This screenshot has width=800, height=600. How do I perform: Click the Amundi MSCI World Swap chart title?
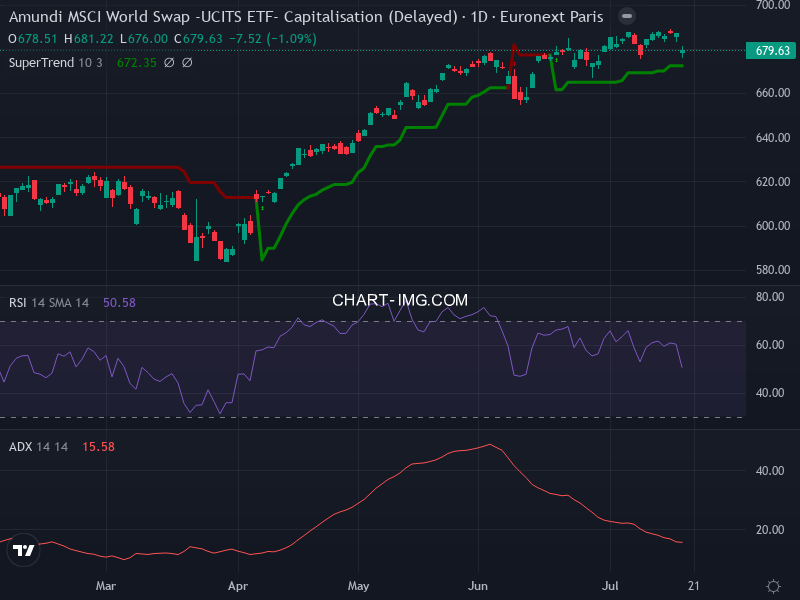pyautogui.click(x=306, y=17)
